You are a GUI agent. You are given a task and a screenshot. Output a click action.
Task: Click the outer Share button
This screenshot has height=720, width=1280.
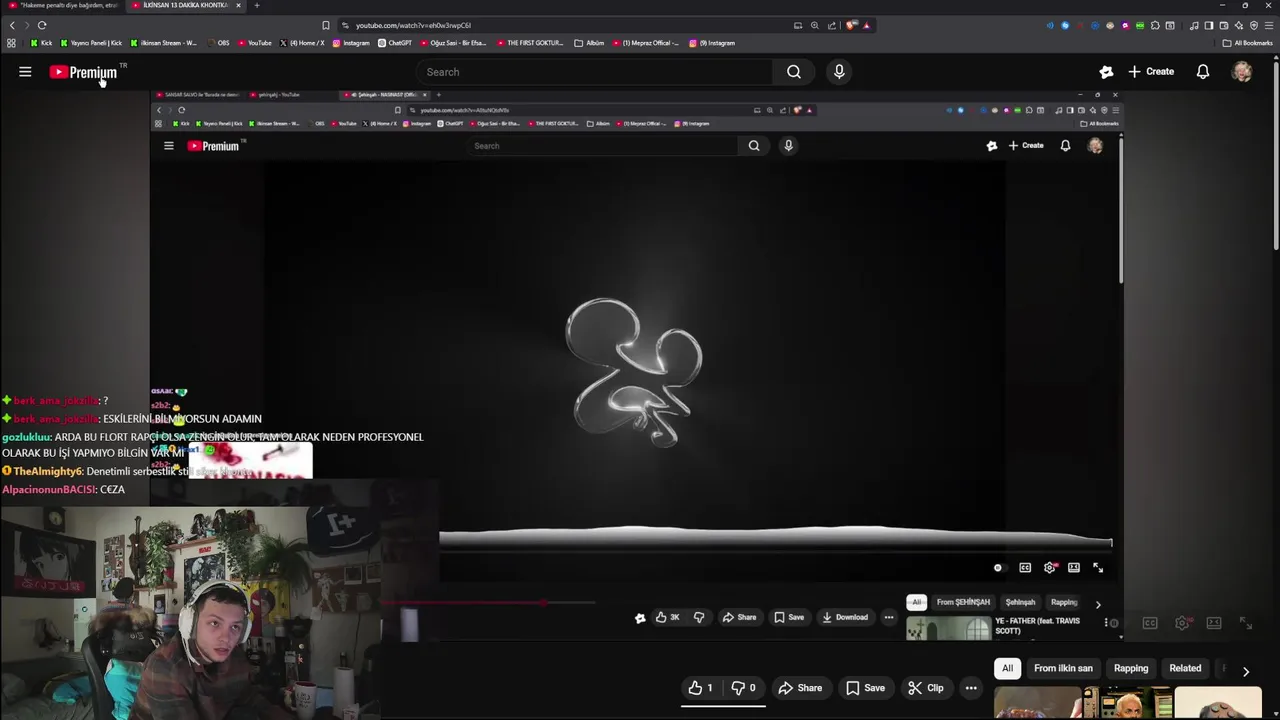point(800,688)
